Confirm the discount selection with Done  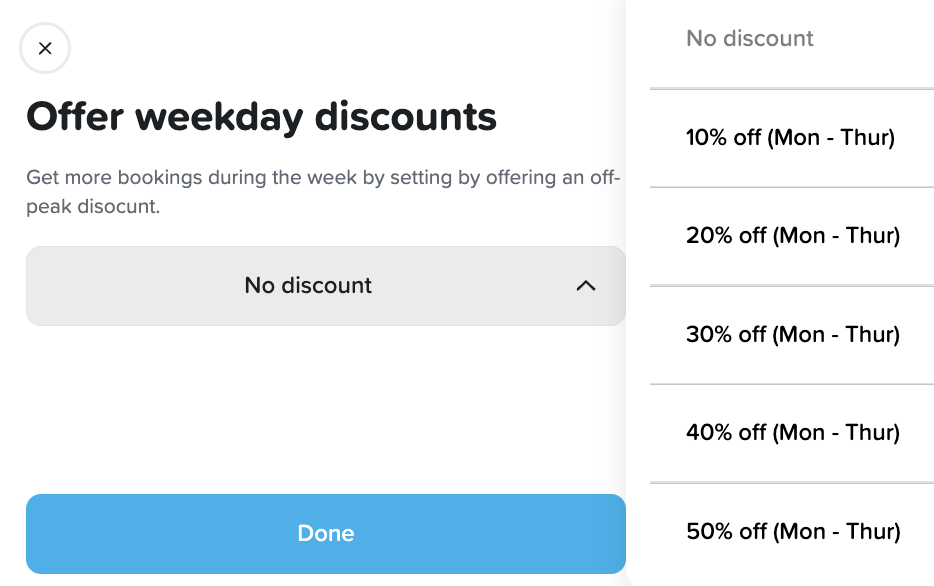pos(325,533)
